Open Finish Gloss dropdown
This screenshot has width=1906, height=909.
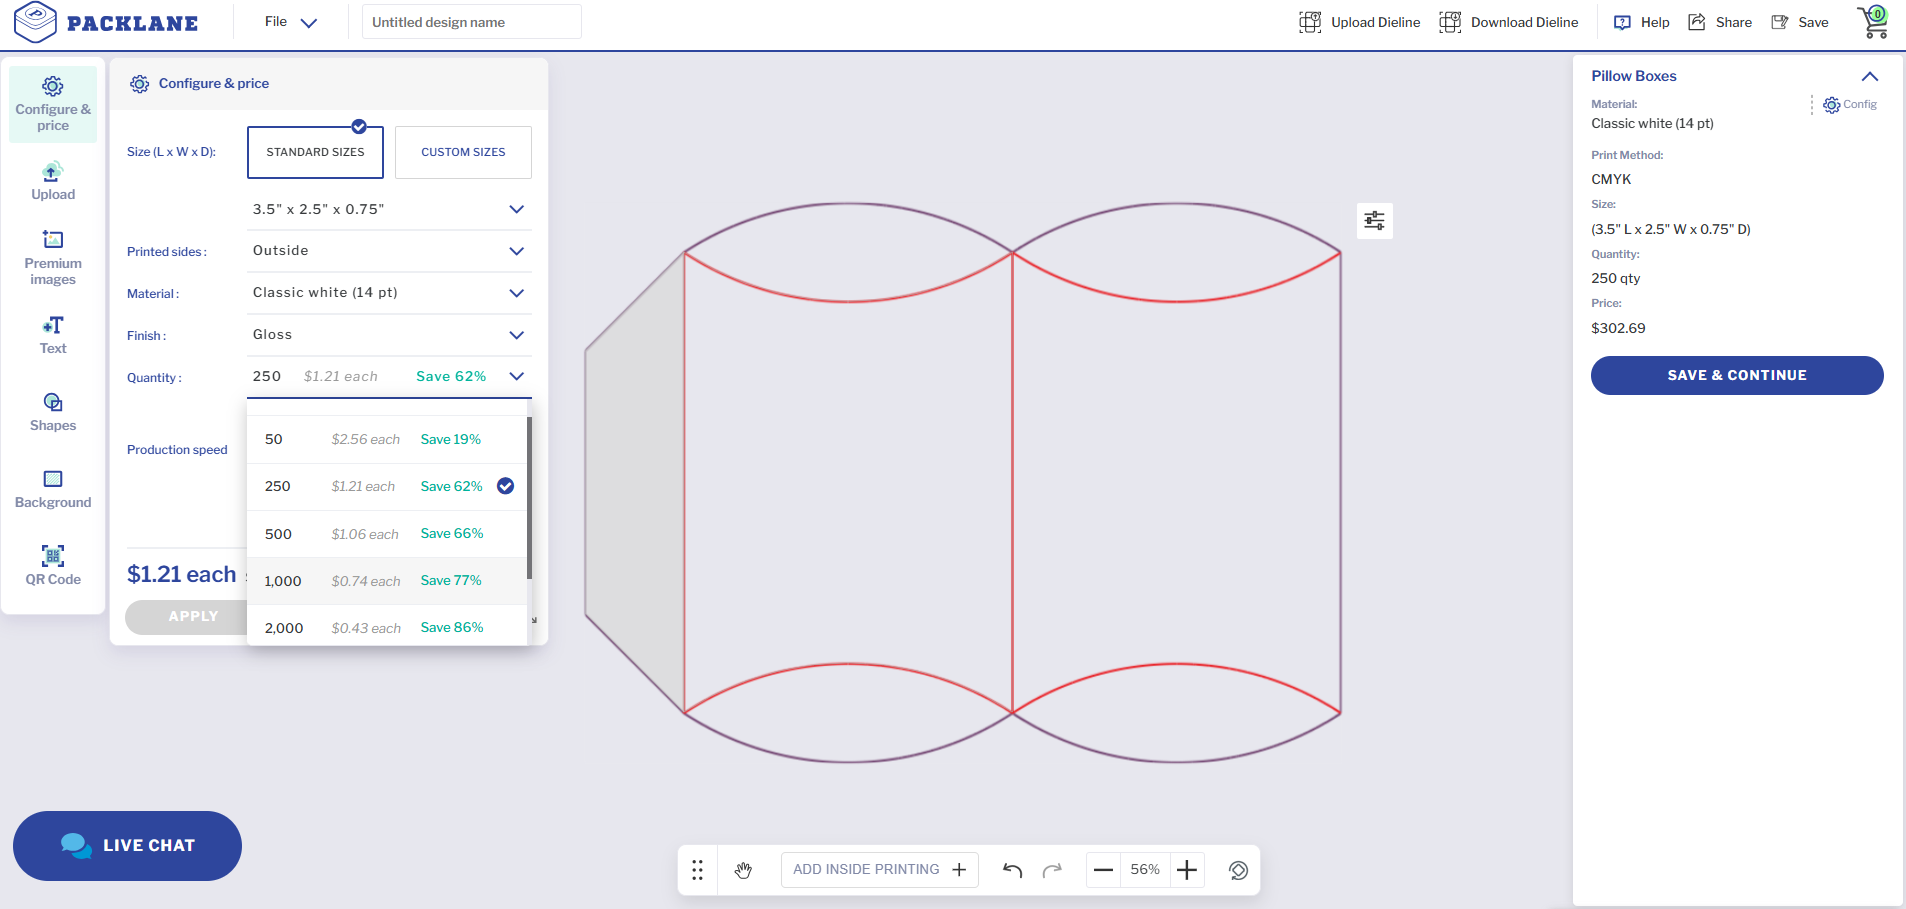389,335
